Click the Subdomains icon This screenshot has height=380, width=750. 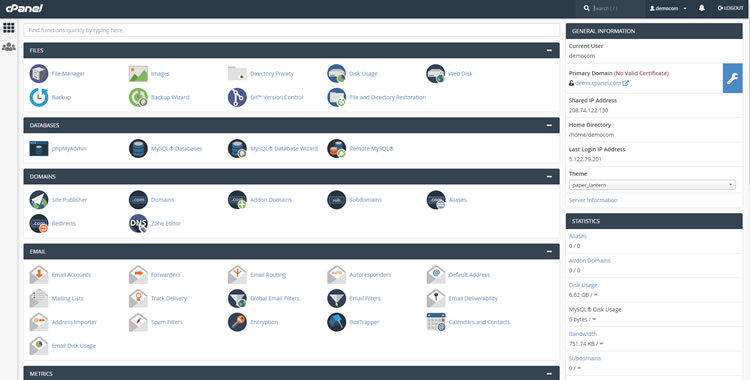[x=336, y=200]
